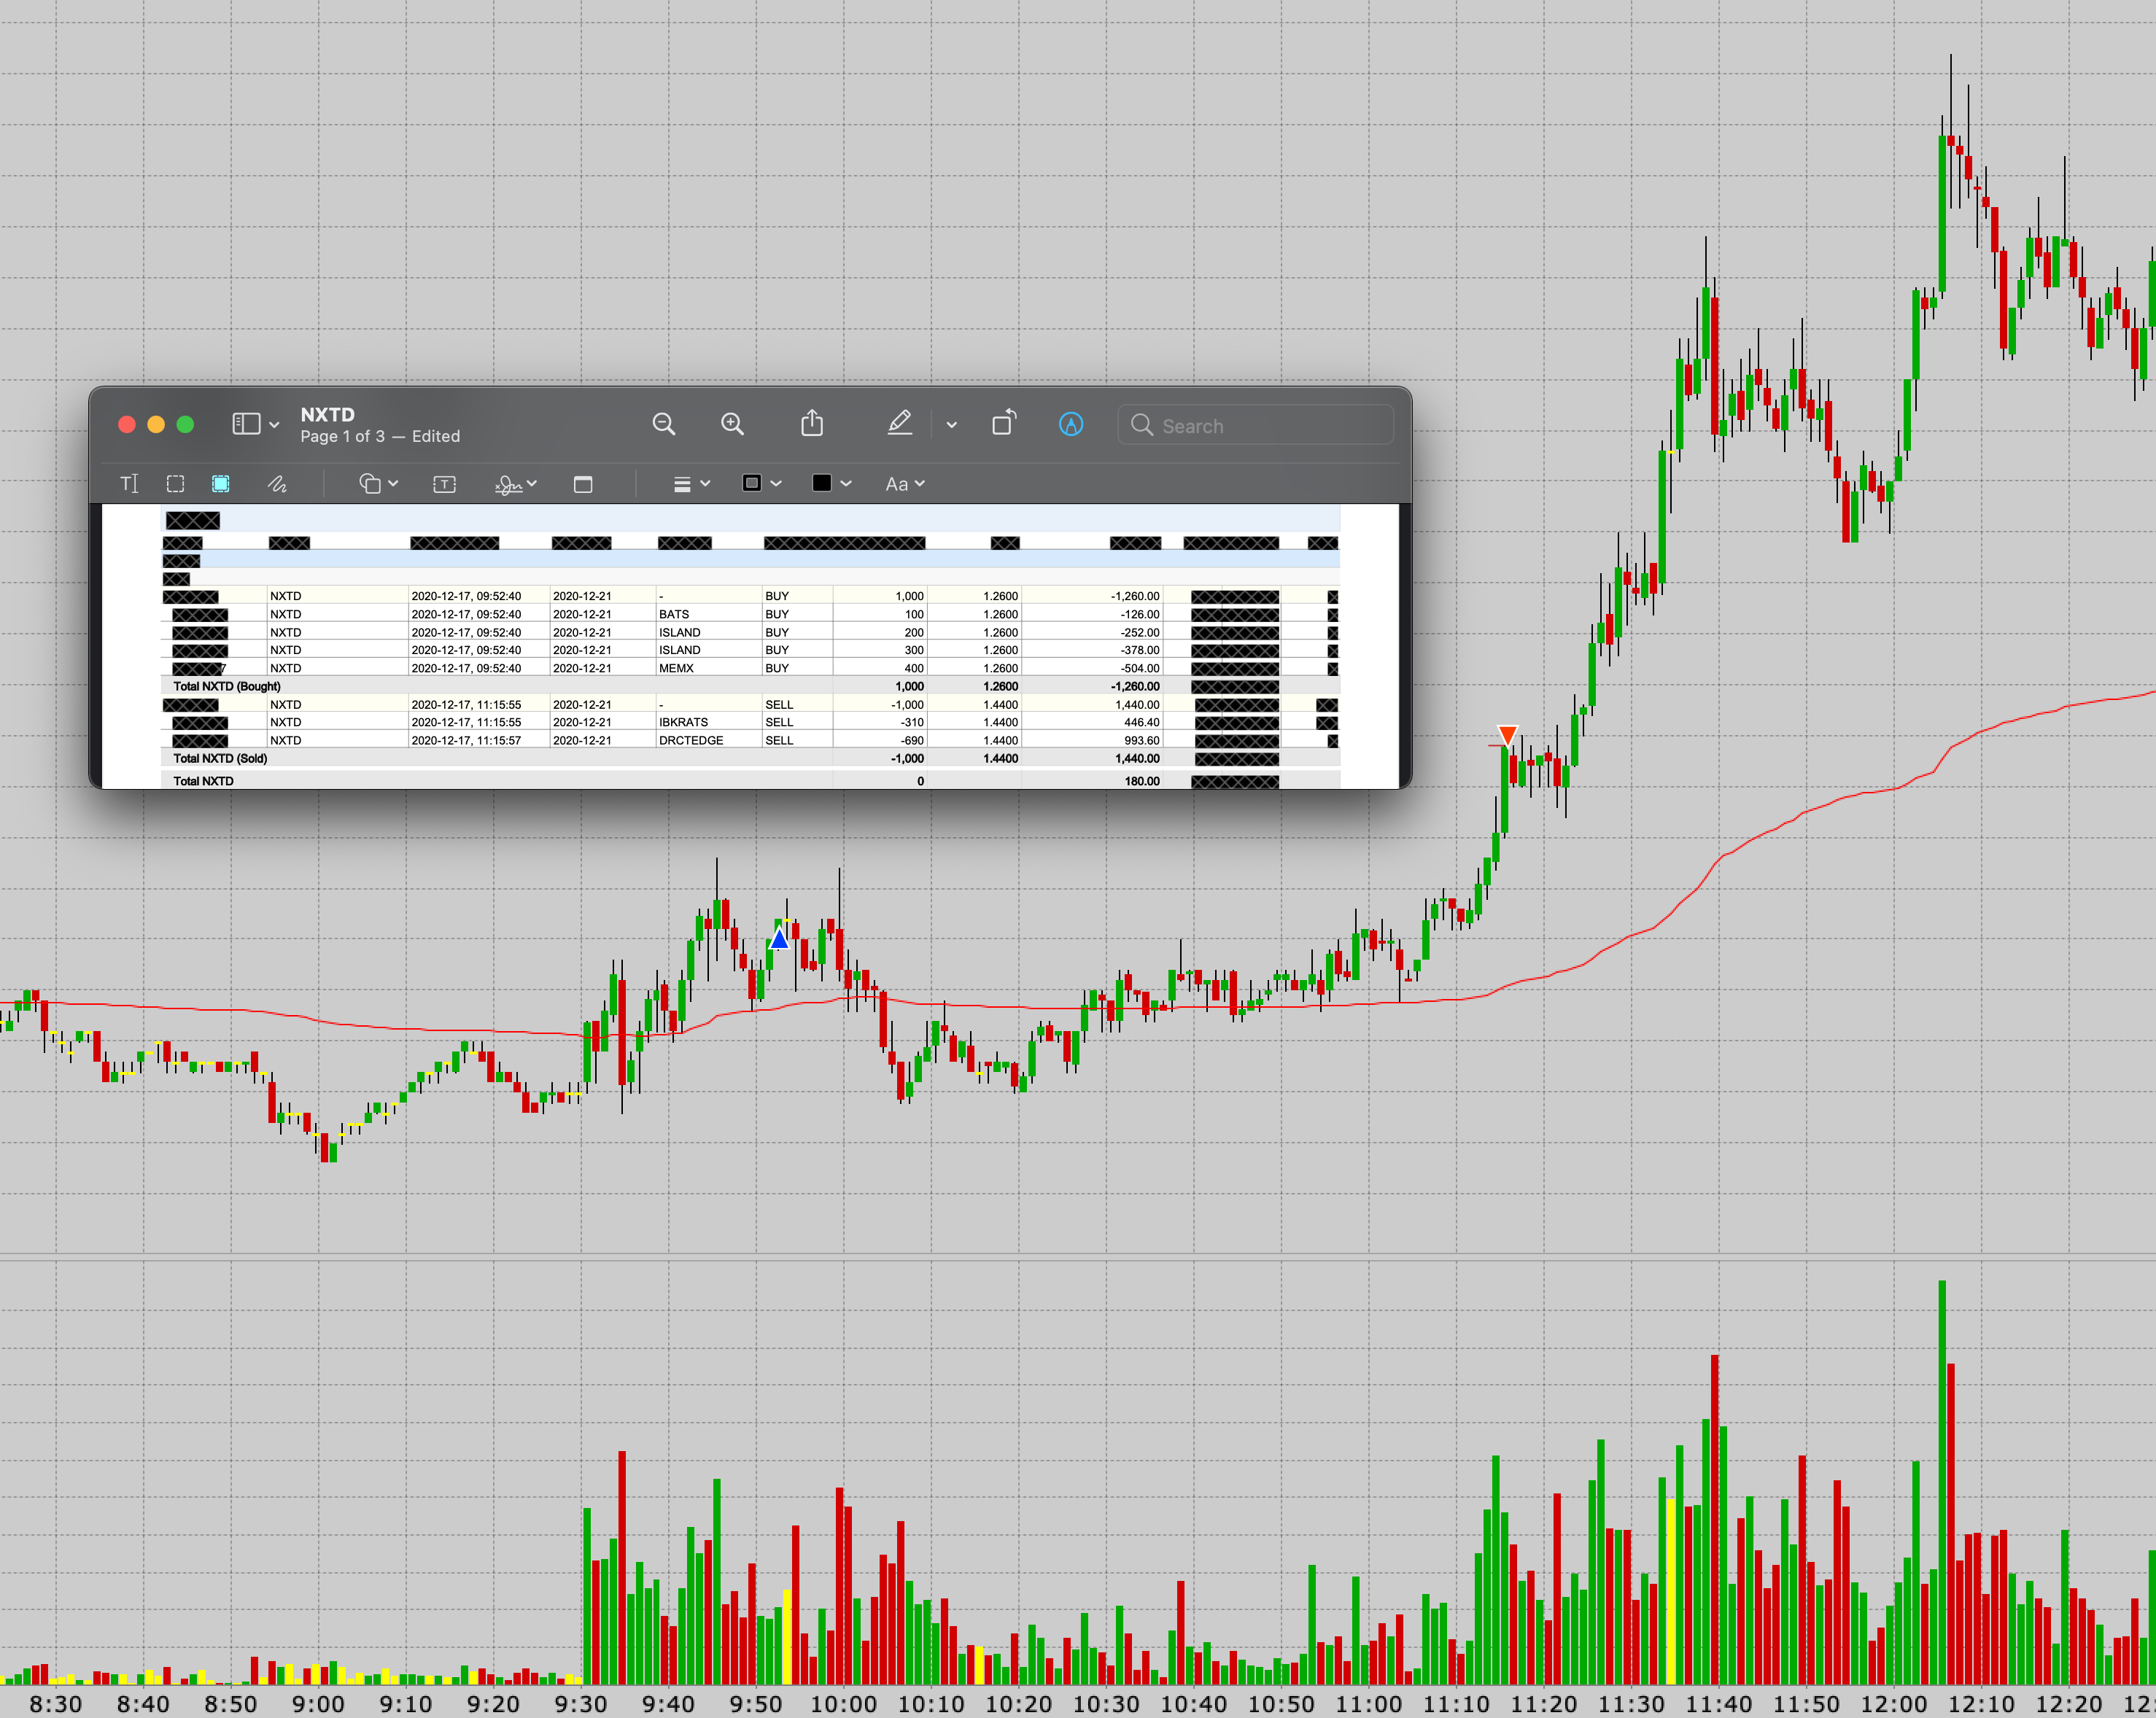This screenshot has width=2156, height=1718.
Task: Open the border color swatch
Action: click(760, 484)
